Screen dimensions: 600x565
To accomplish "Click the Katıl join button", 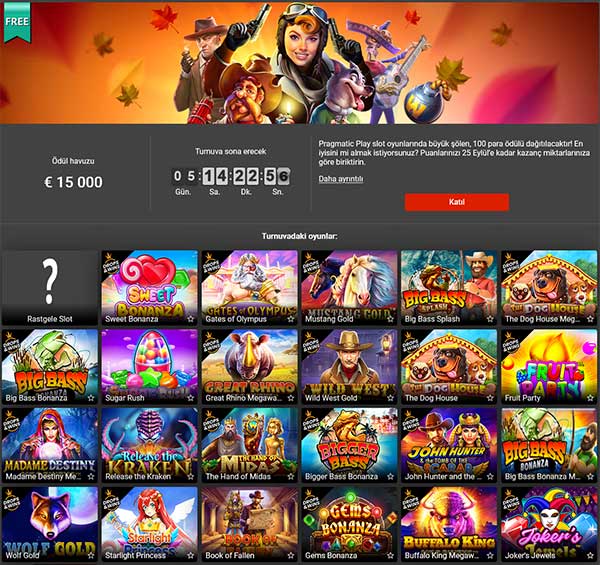I will [x=457, y=202].
